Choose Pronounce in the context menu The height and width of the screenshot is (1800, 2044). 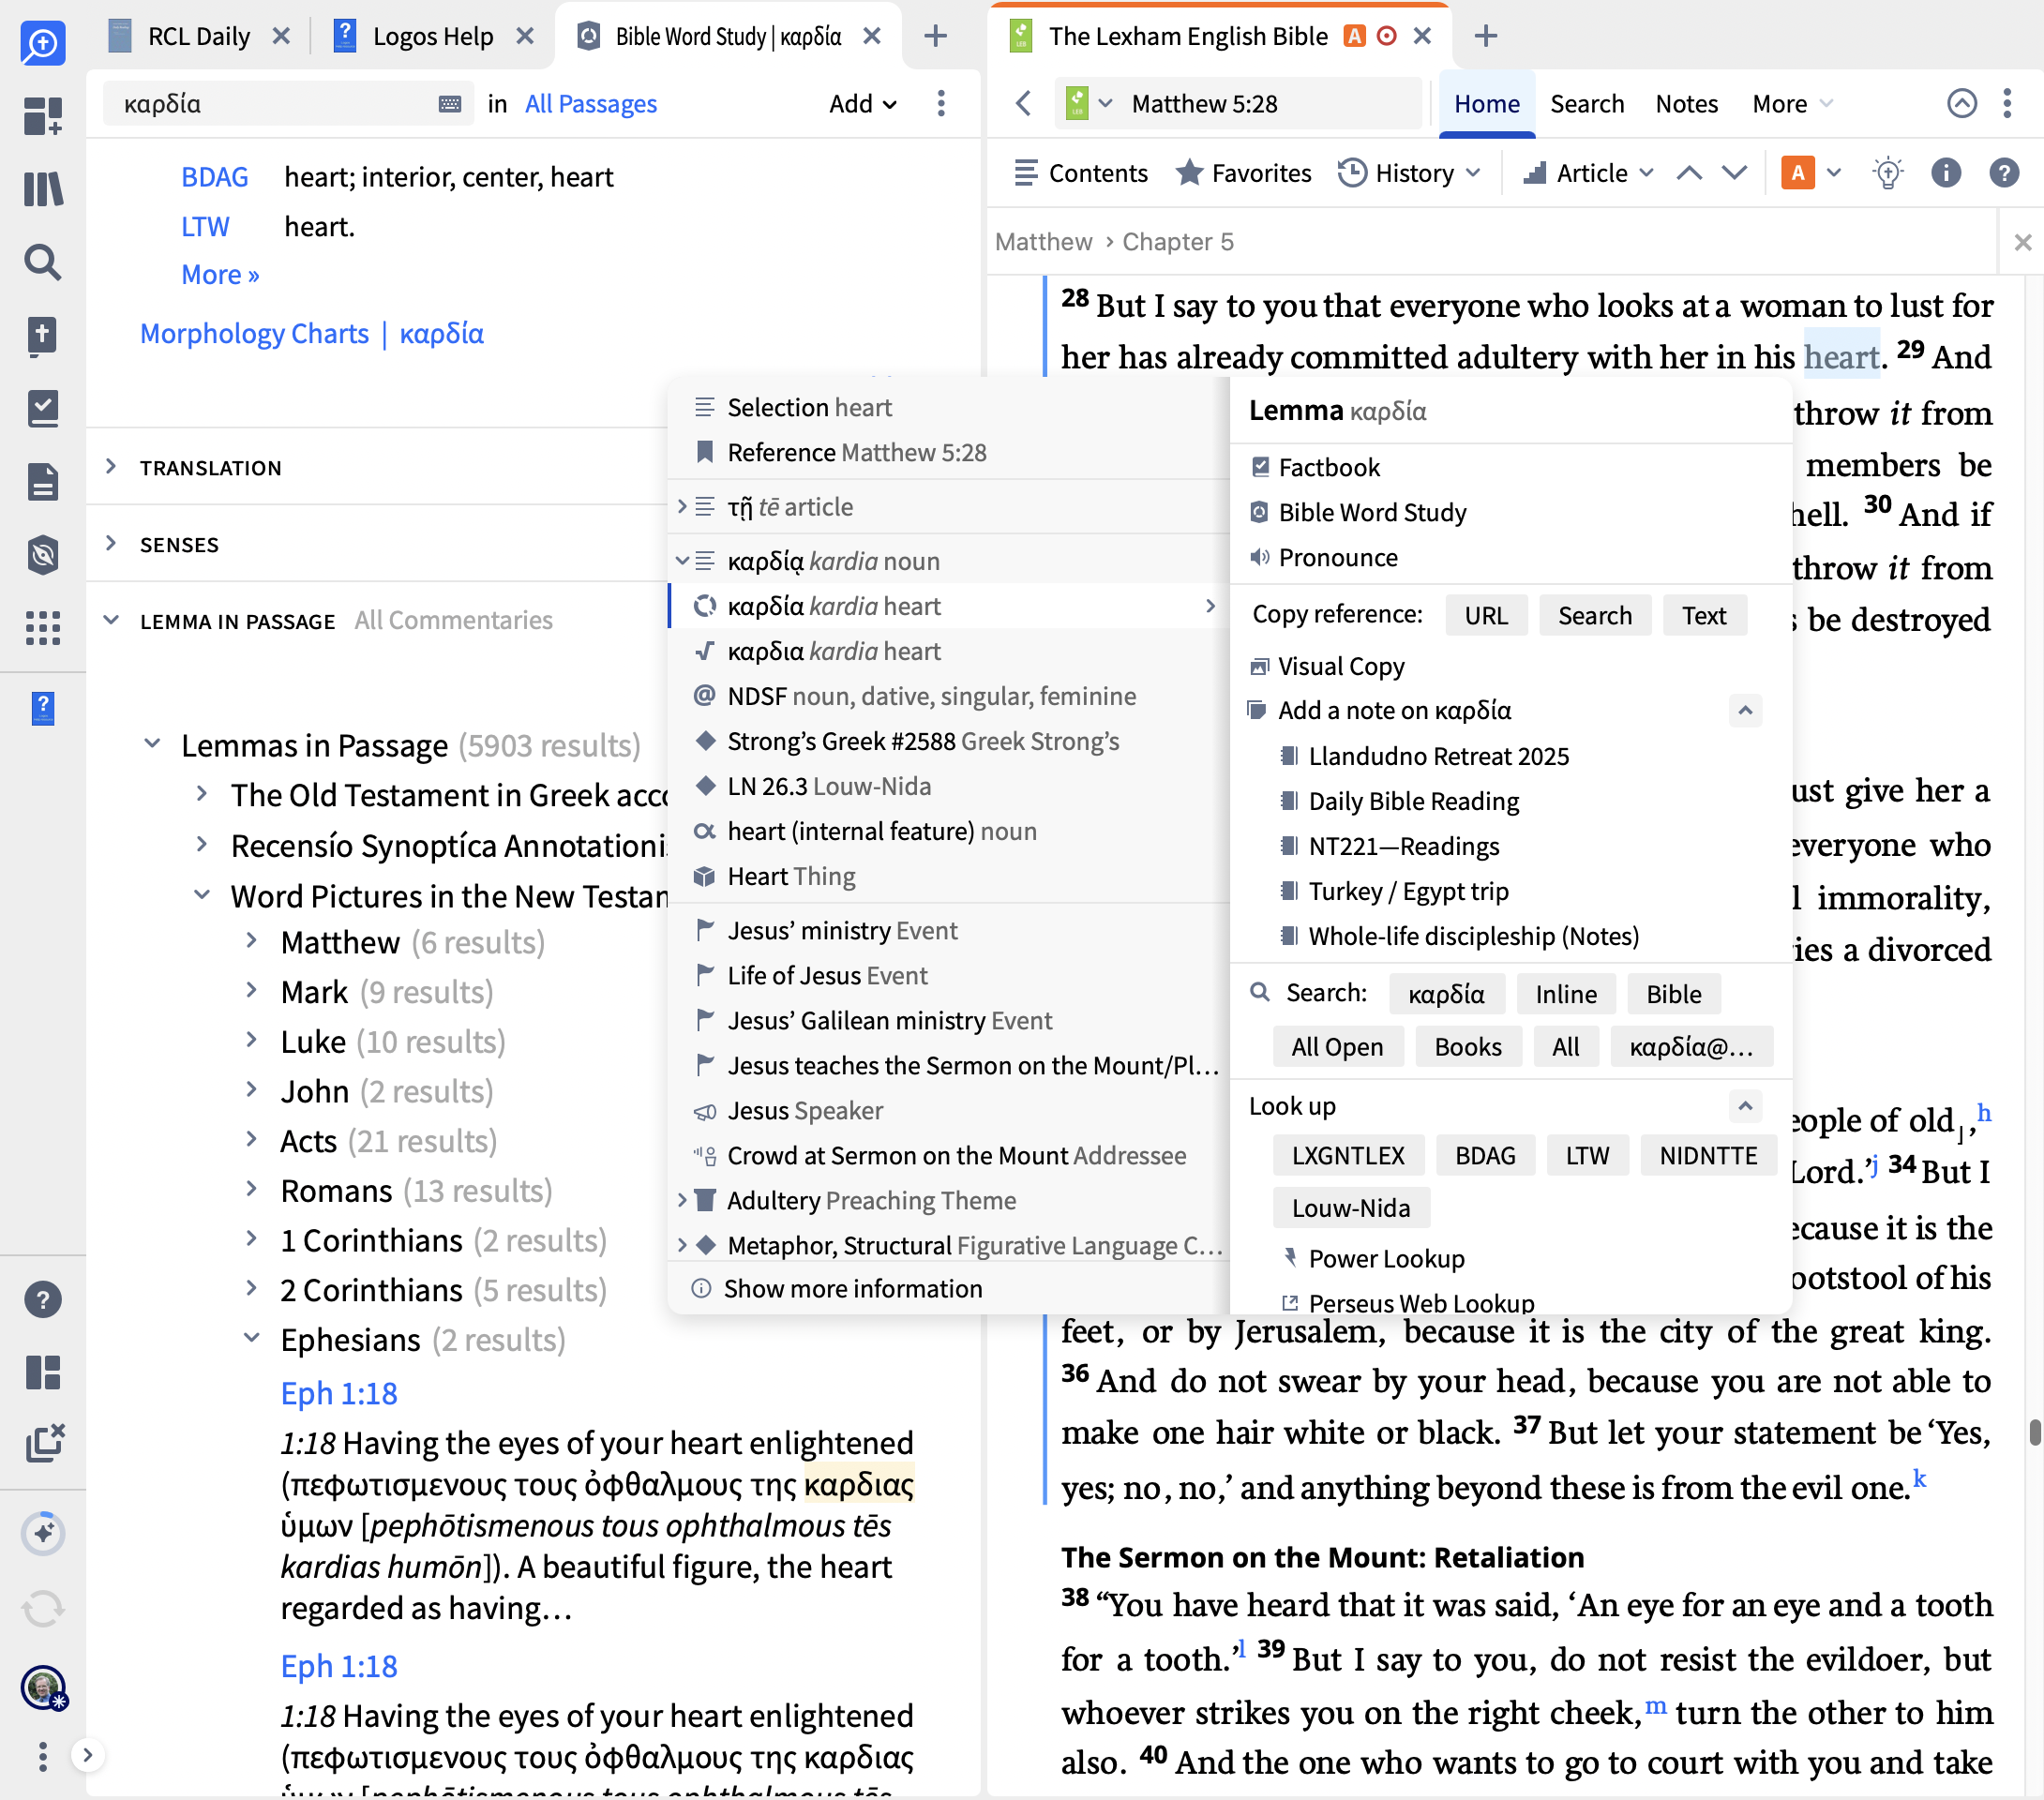pyautogui.click(x=1337, y=558)
